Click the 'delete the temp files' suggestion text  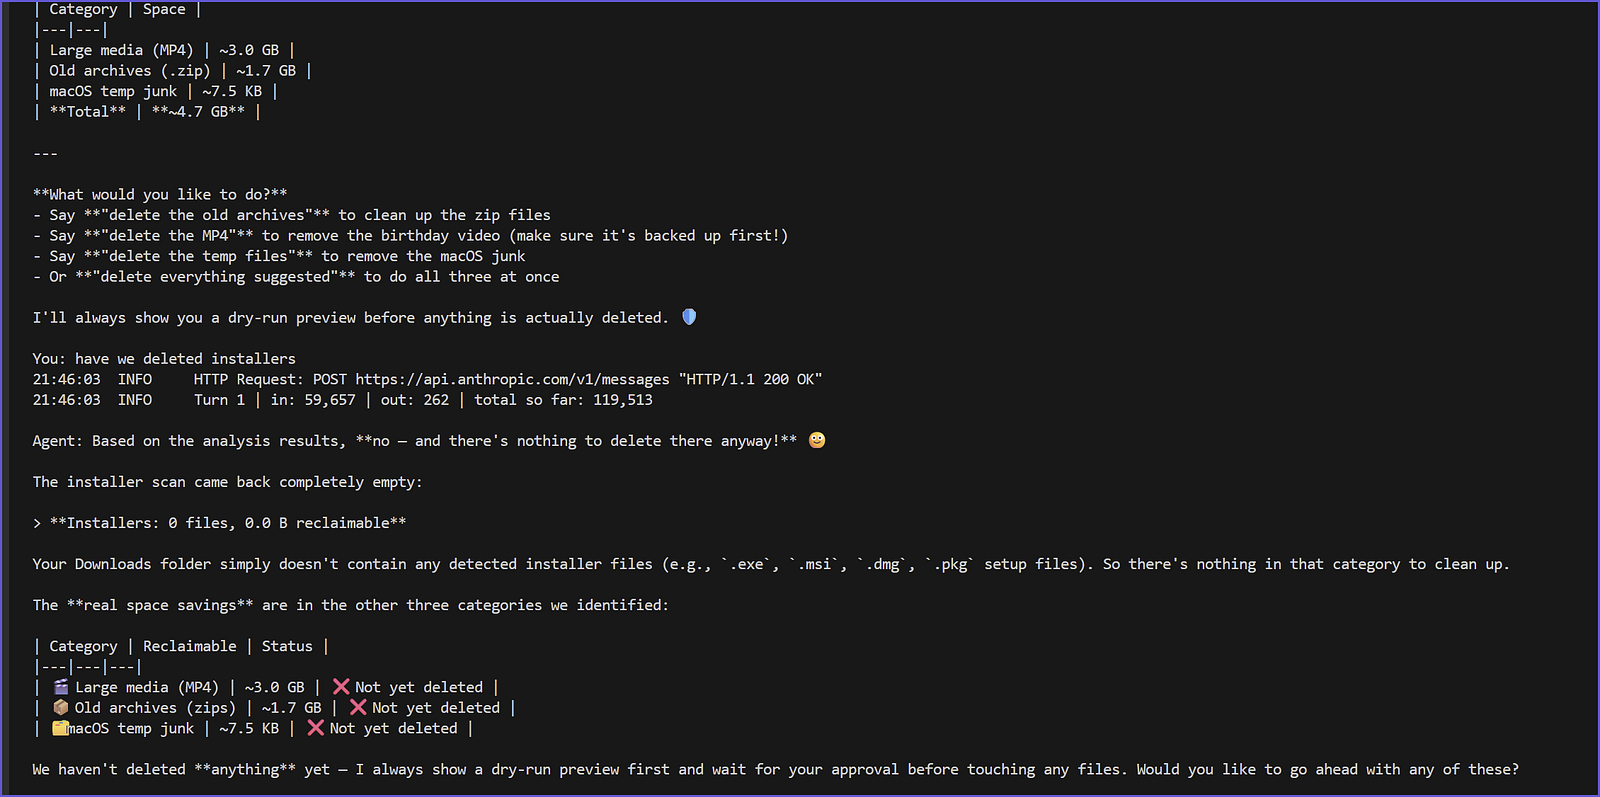tap(198, 256)
